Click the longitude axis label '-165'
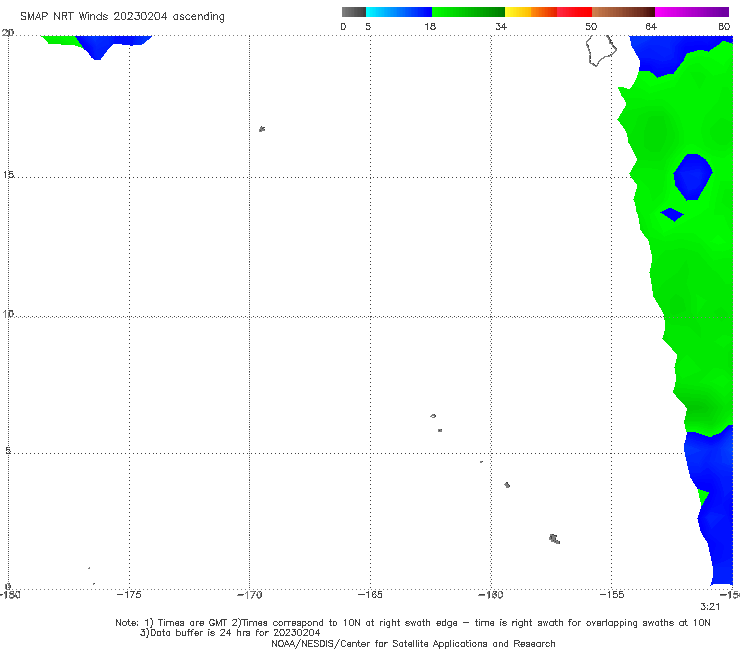The height and width of the screenshot is (650, 740). tap(370, 595)
